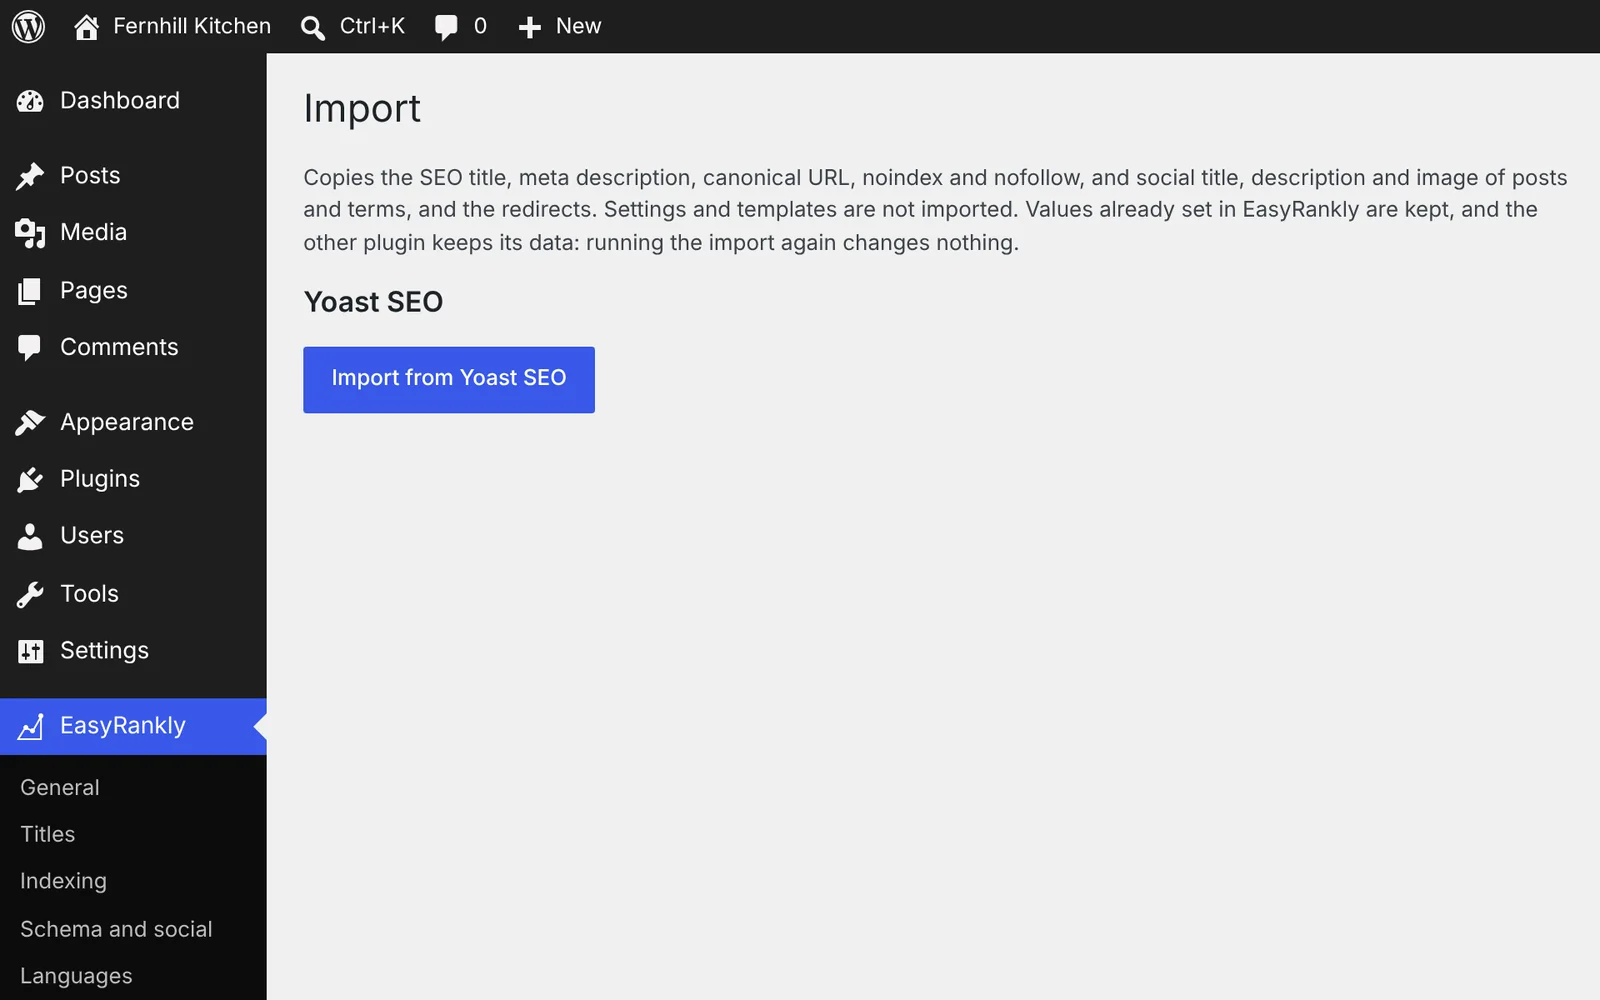Open the Languages submenu
Viewport: 1600px width, 1000px height.
[x=76, y=976]
